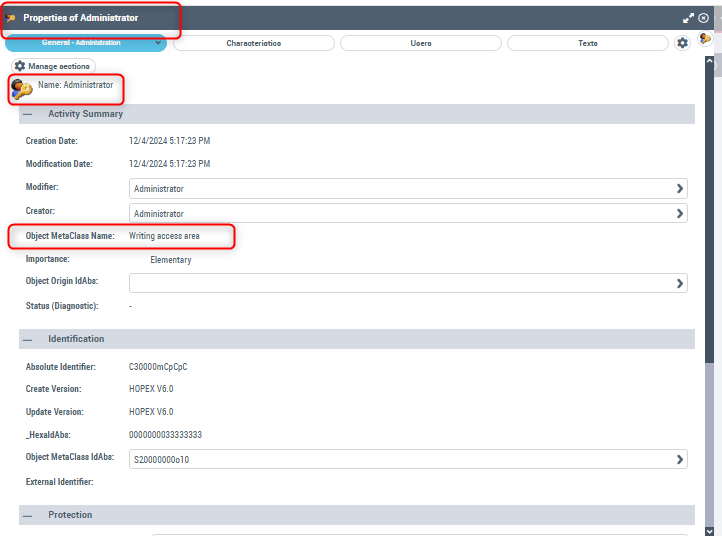Collapse the Activity Summary section
The image size is (722, 536).
(28, 114)
